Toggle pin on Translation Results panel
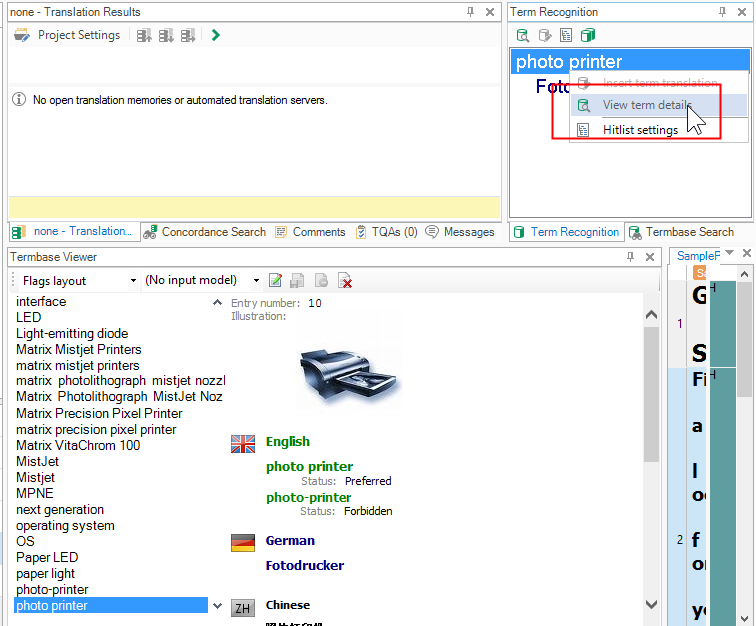 (x=470, y=12)
